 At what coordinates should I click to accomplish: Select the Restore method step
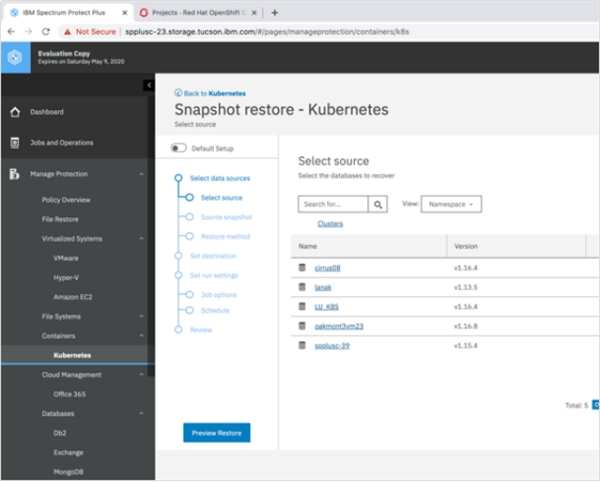(224, 236)
